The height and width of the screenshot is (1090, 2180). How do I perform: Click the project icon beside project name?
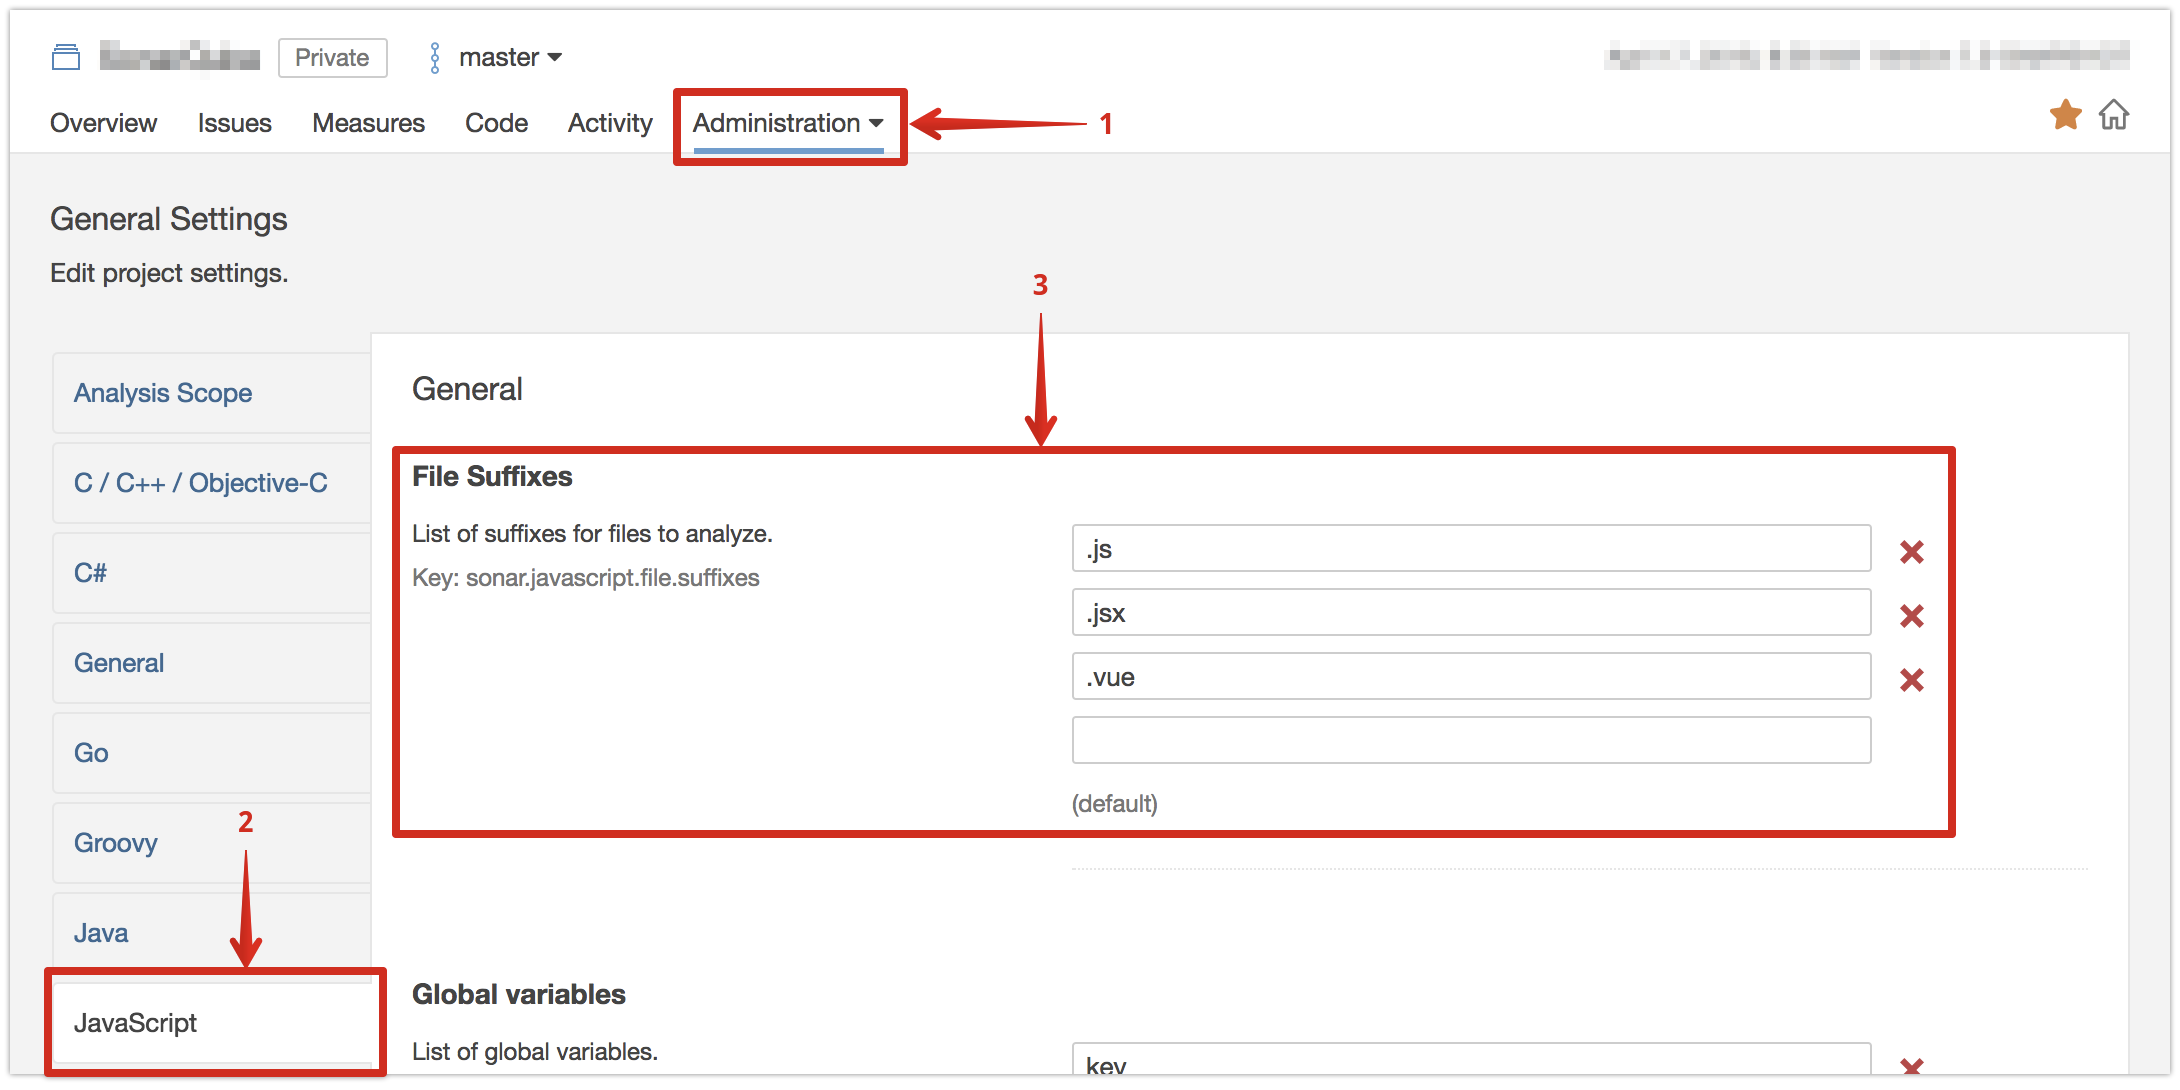(x=66, y=58)
